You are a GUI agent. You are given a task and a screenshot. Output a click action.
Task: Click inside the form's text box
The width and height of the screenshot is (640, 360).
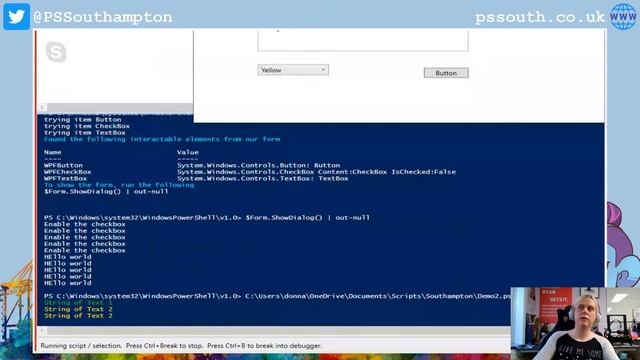tap(363, 40)
